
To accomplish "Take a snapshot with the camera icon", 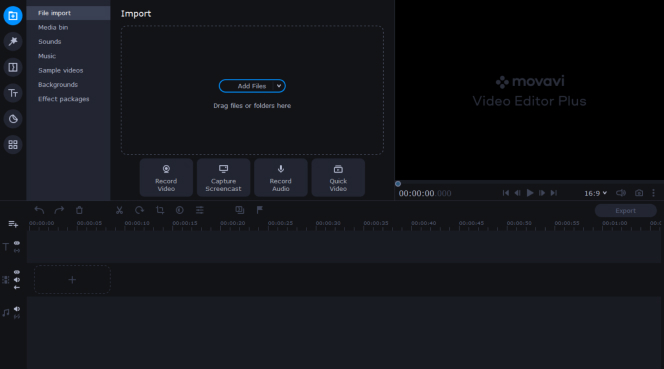I will pyautogui.click(x=639, y=193).
